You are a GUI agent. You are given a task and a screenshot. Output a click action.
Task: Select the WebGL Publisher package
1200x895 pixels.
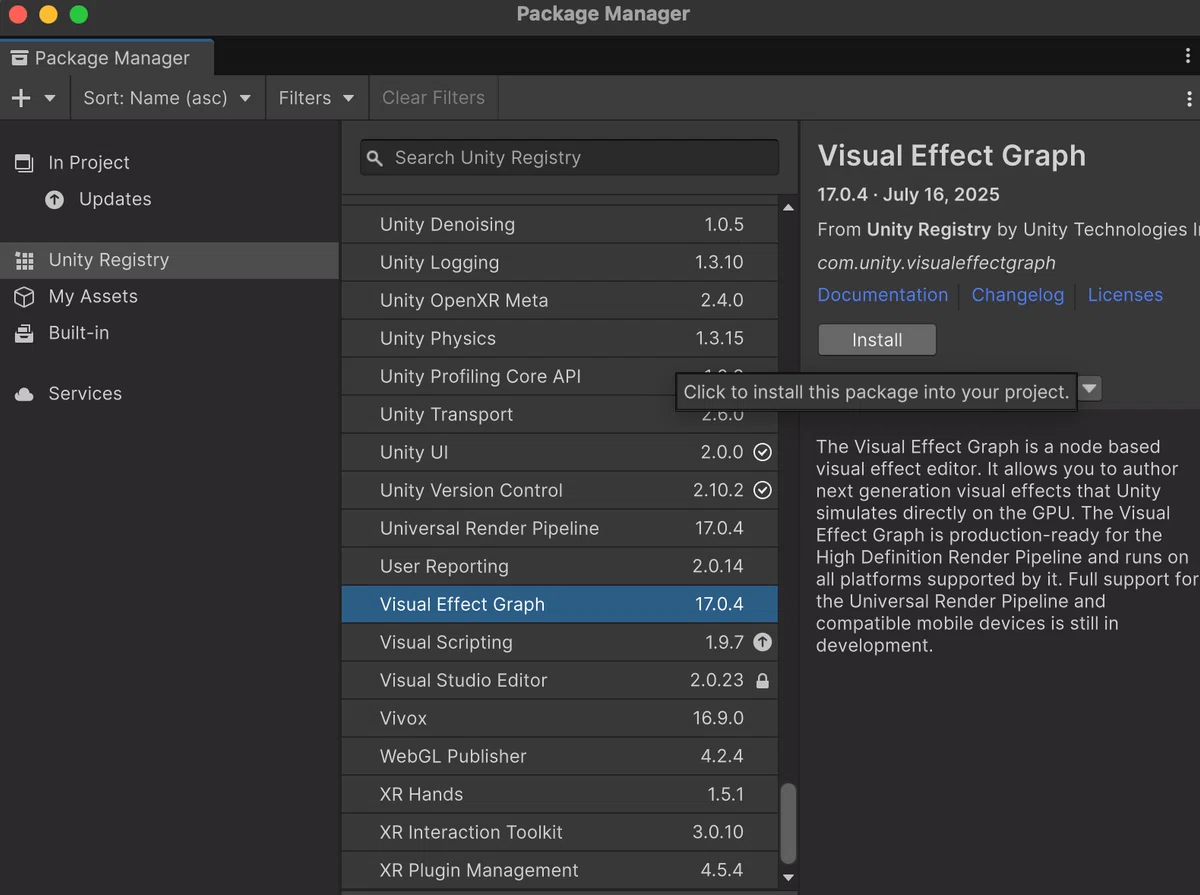click(x=559, y=757)
